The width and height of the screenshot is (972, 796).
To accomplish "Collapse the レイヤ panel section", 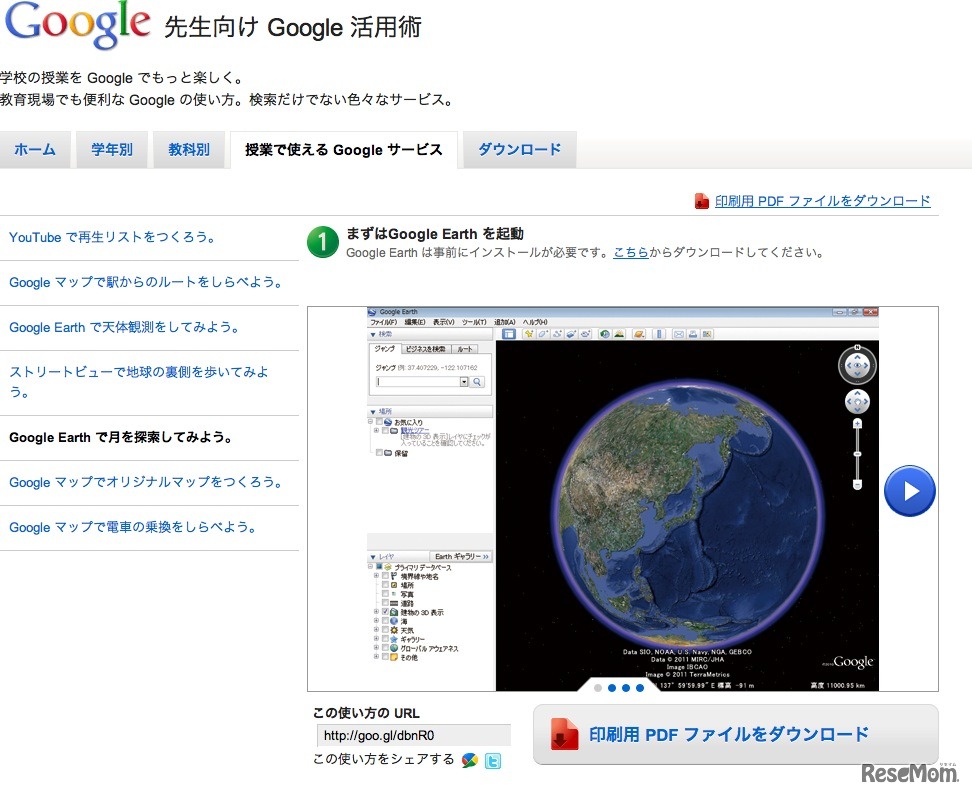I will click(373, 556).
